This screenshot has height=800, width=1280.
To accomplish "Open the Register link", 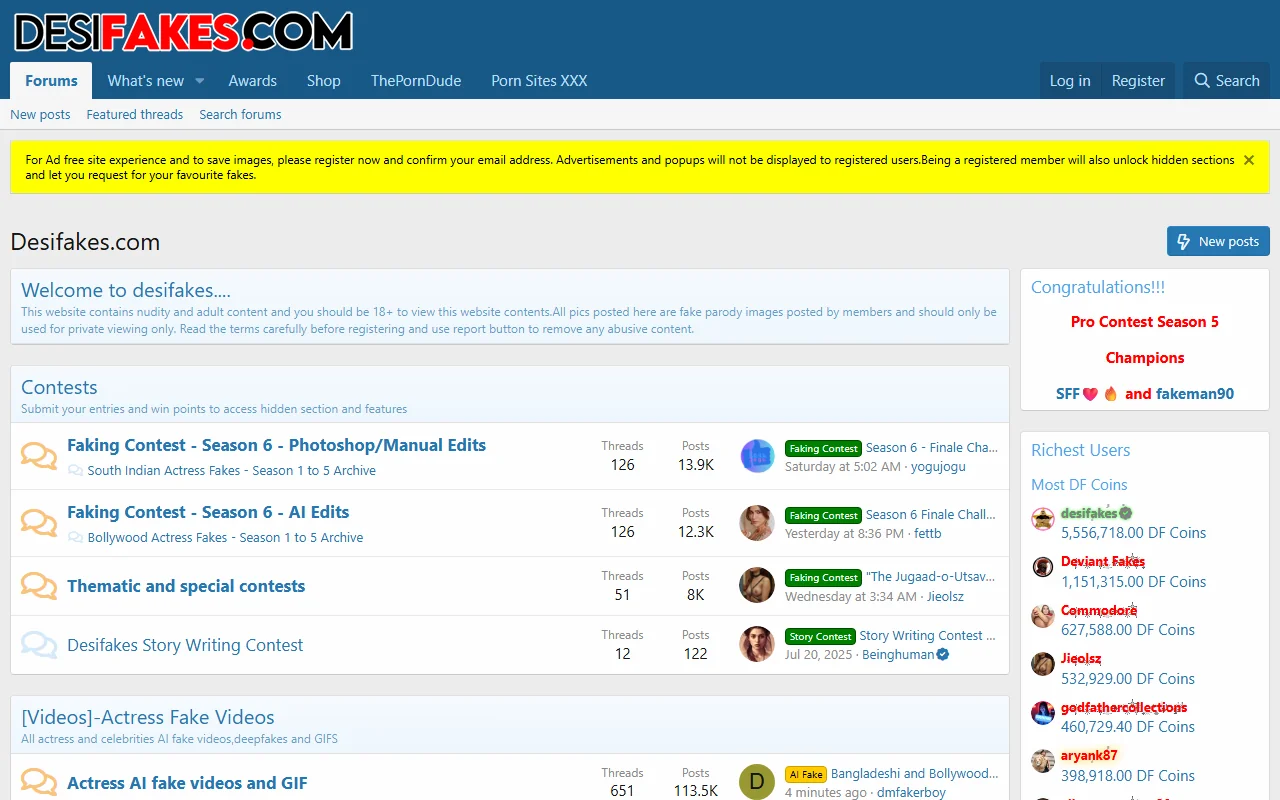I will point(1138,80).
